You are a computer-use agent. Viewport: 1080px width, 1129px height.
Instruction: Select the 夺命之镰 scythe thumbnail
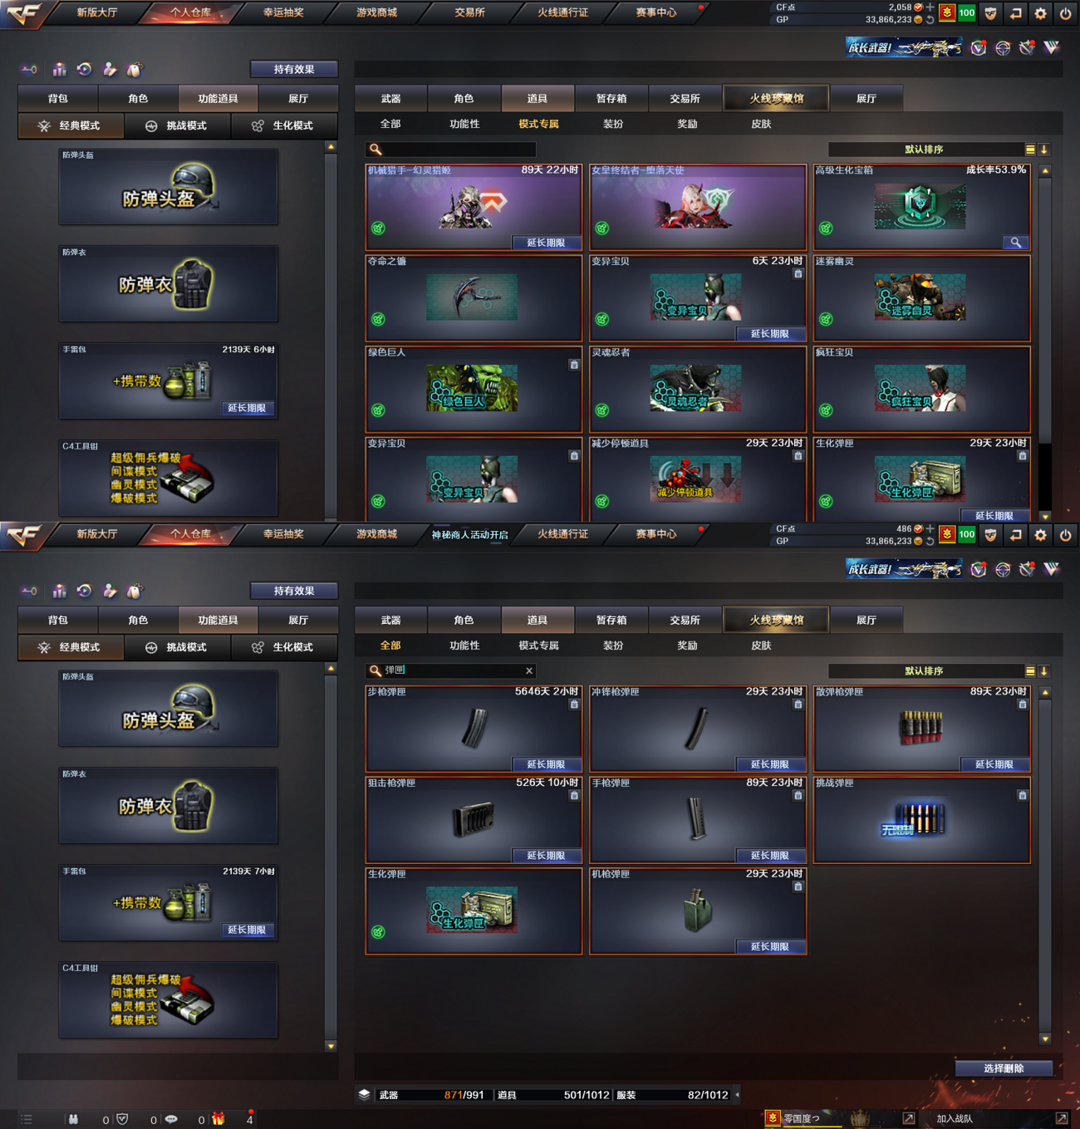[472, 297]
